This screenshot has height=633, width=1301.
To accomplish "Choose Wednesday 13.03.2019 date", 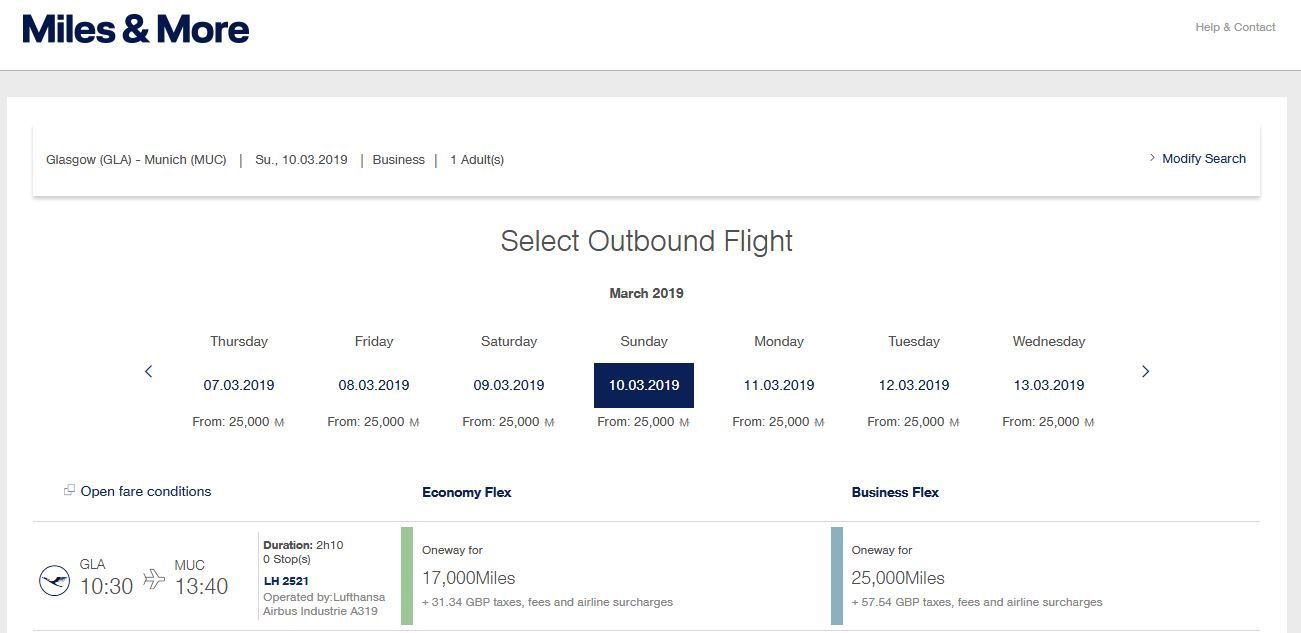I will (x=1049, y=385).
